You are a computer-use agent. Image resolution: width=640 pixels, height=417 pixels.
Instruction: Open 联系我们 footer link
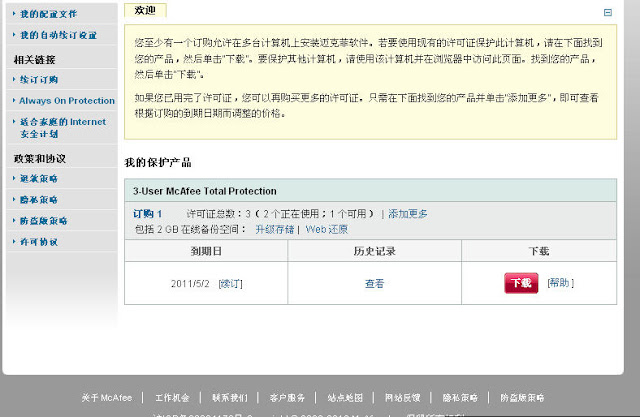tap(230, 398)
